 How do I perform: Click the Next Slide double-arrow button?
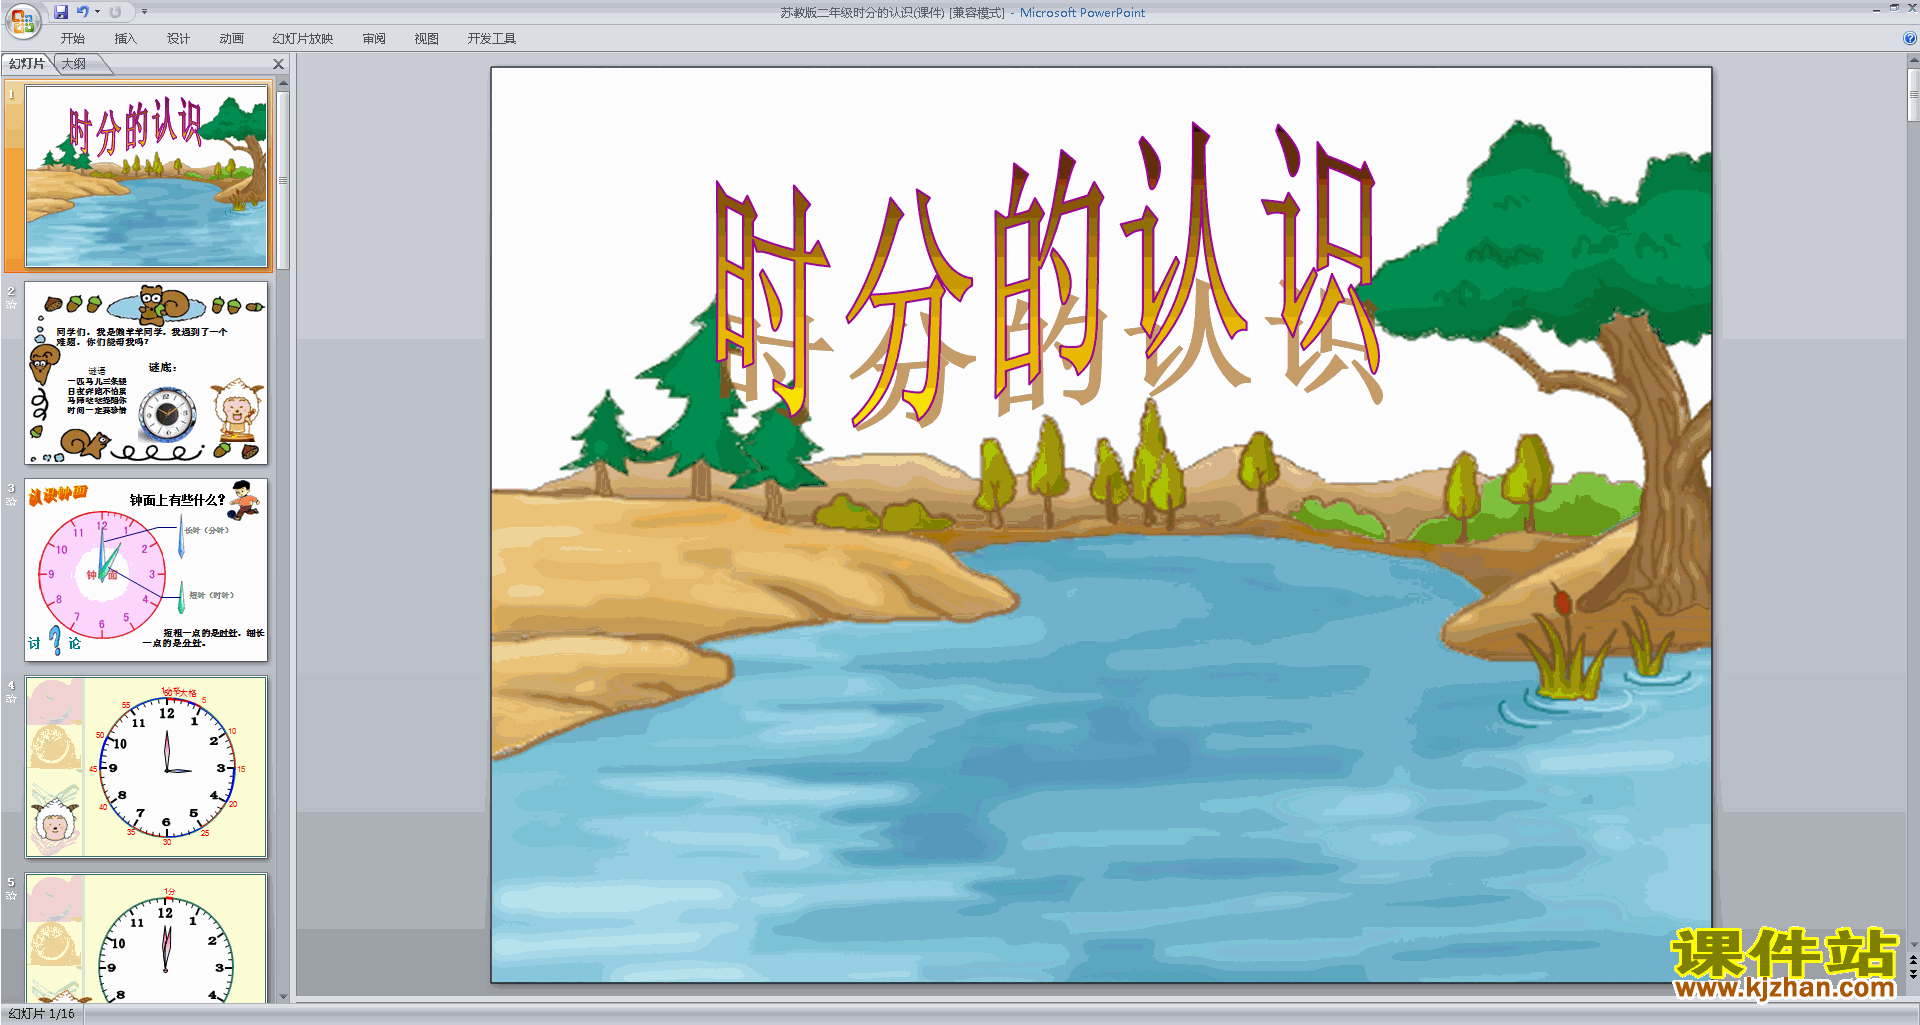(x=1913, y=974)
